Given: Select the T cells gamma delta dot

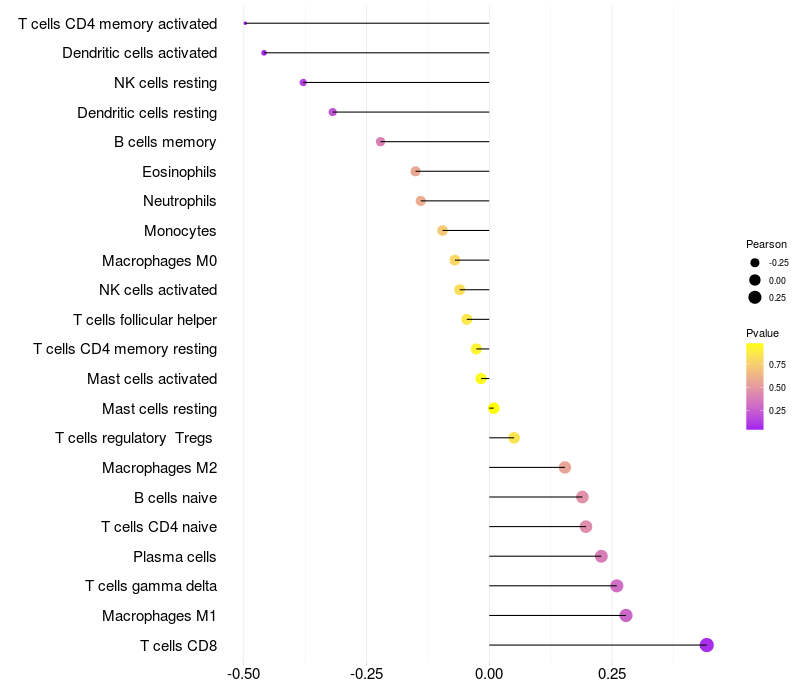Looking at the screenshot, I should [x=616, y=586].
